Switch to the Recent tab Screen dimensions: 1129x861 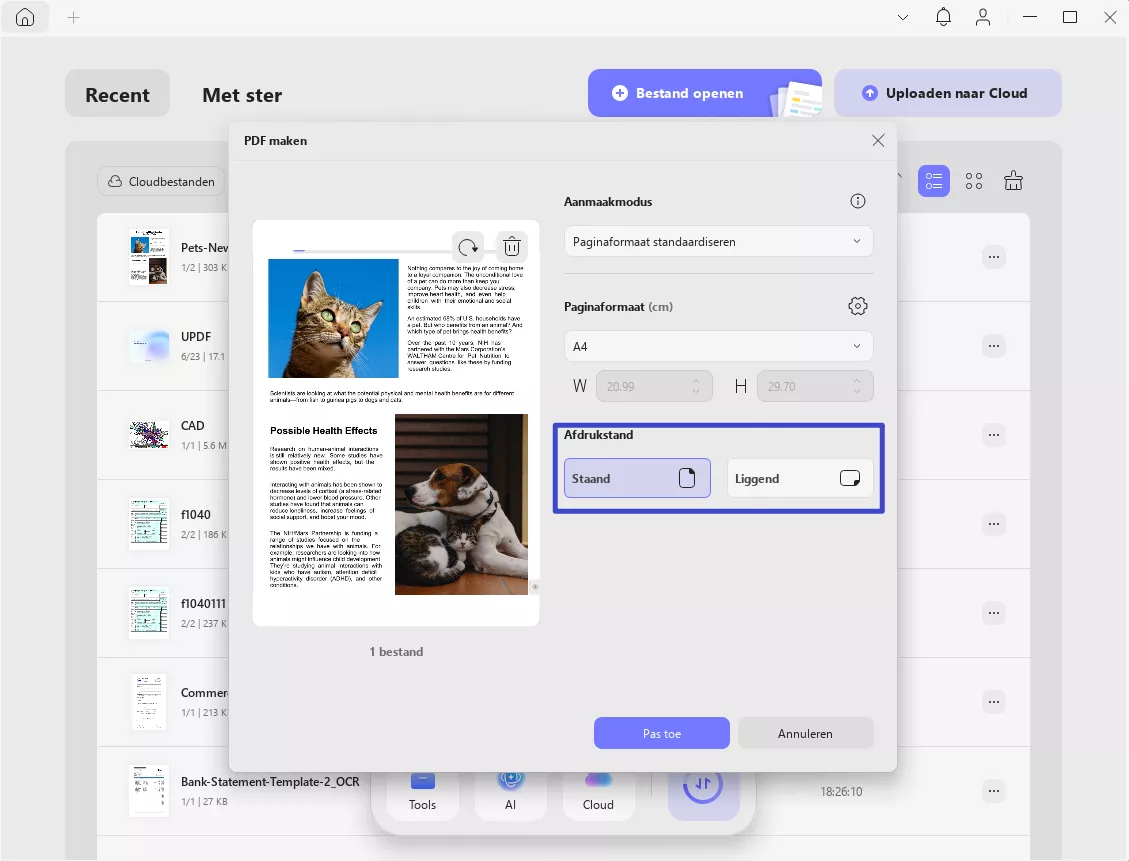click(117, 94)
